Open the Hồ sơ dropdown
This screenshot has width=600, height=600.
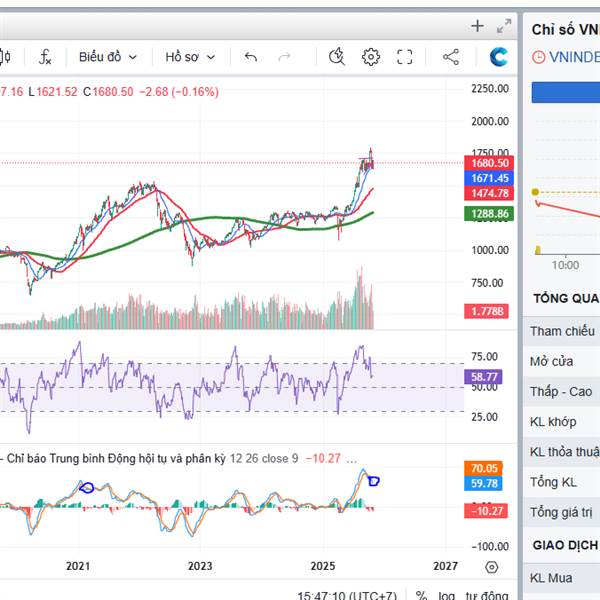(190, 57)
